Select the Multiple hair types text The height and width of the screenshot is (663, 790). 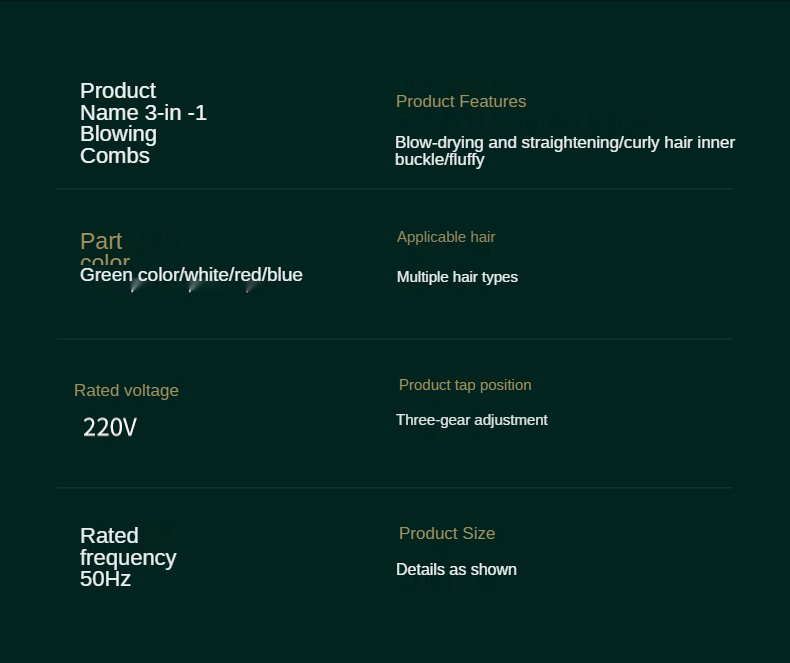point(457,277)
